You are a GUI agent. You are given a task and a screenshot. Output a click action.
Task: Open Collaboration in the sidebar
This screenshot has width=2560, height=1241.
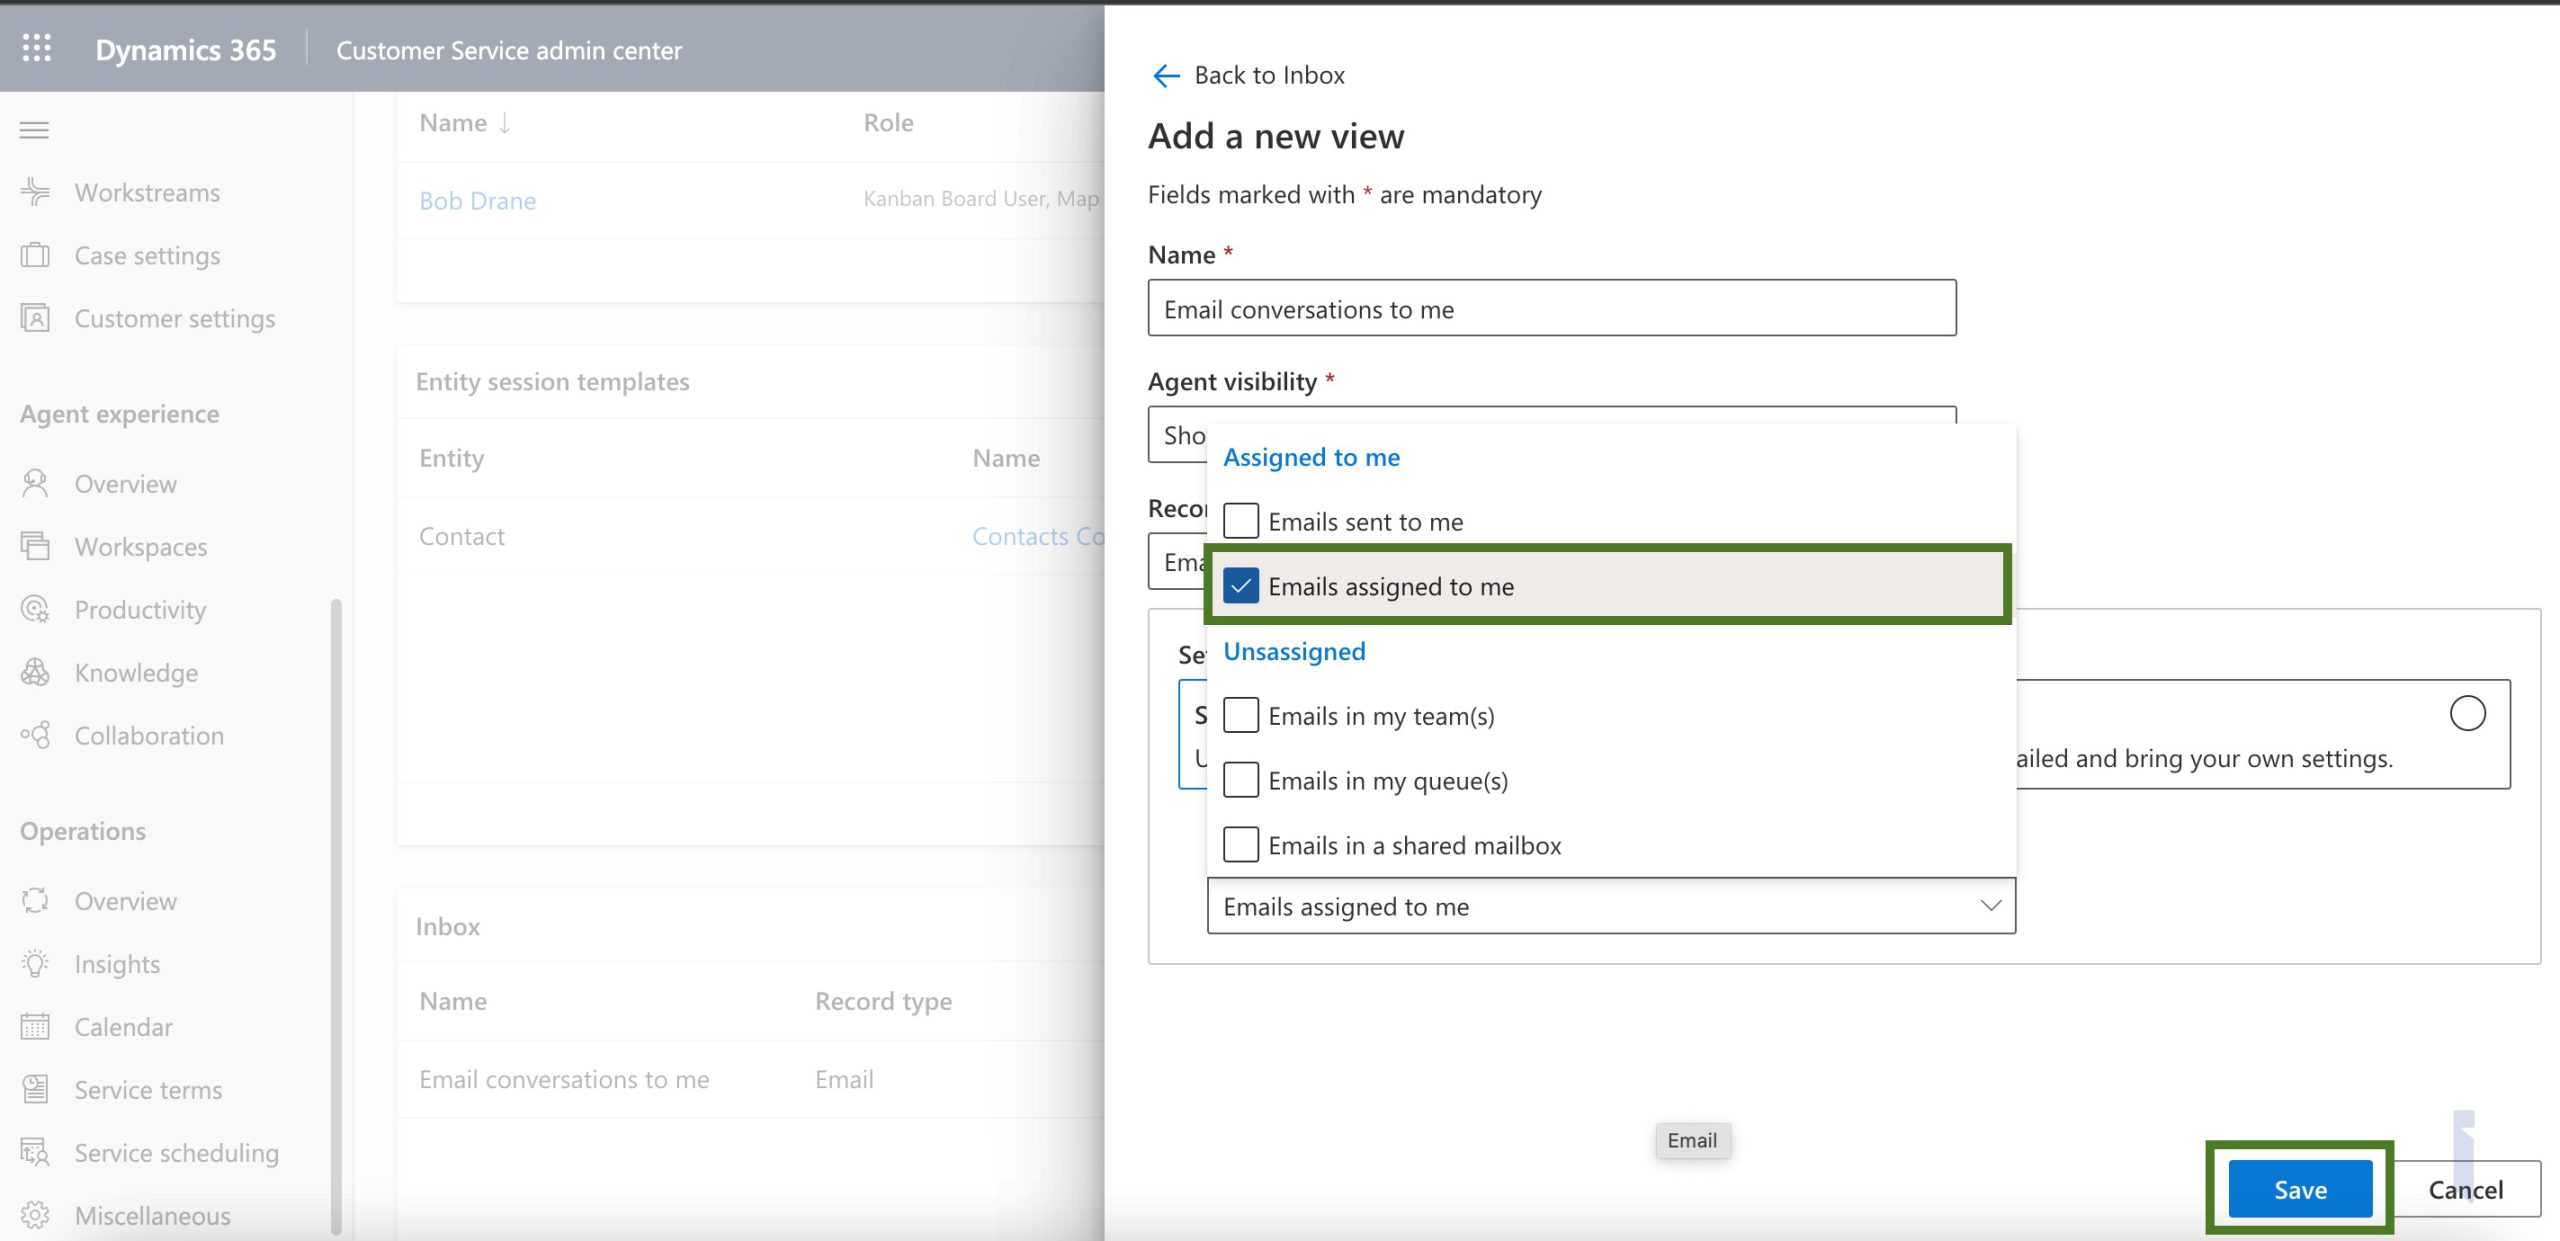point(149,735)
